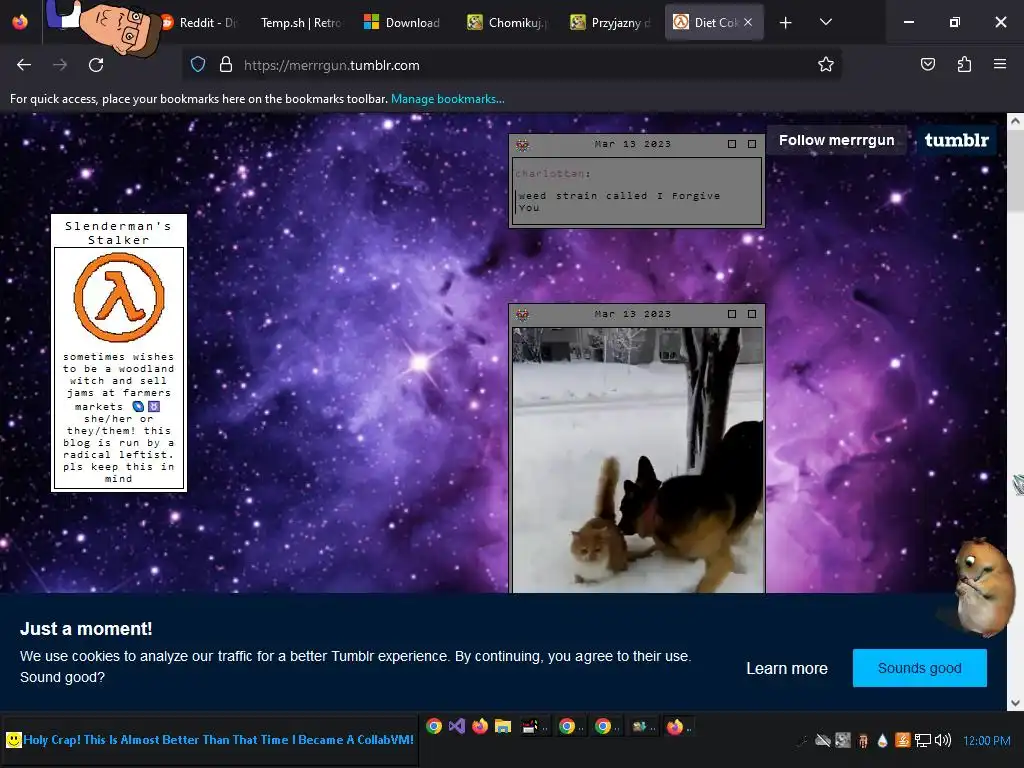Switch to the Microsoft Download tab
1024x768 pixels.
(x=403, y=22)
